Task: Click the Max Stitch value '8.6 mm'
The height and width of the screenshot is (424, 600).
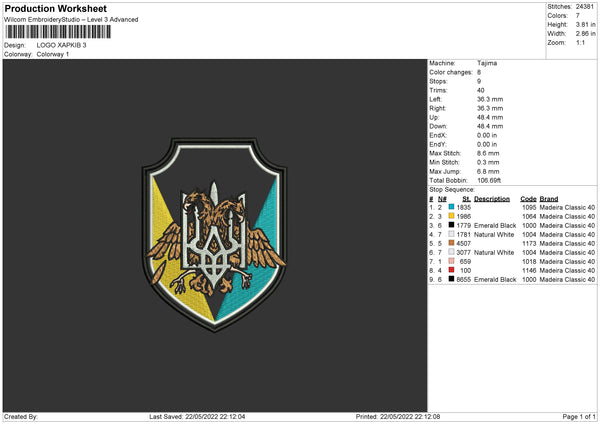Action: [488, 153]
